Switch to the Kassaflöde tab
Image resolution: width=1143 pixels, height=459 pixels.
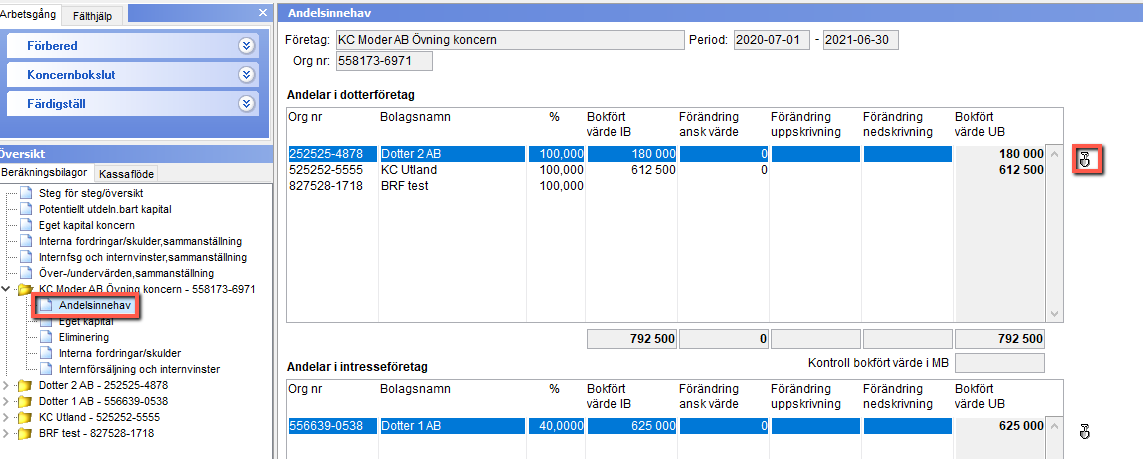point(126,173)
